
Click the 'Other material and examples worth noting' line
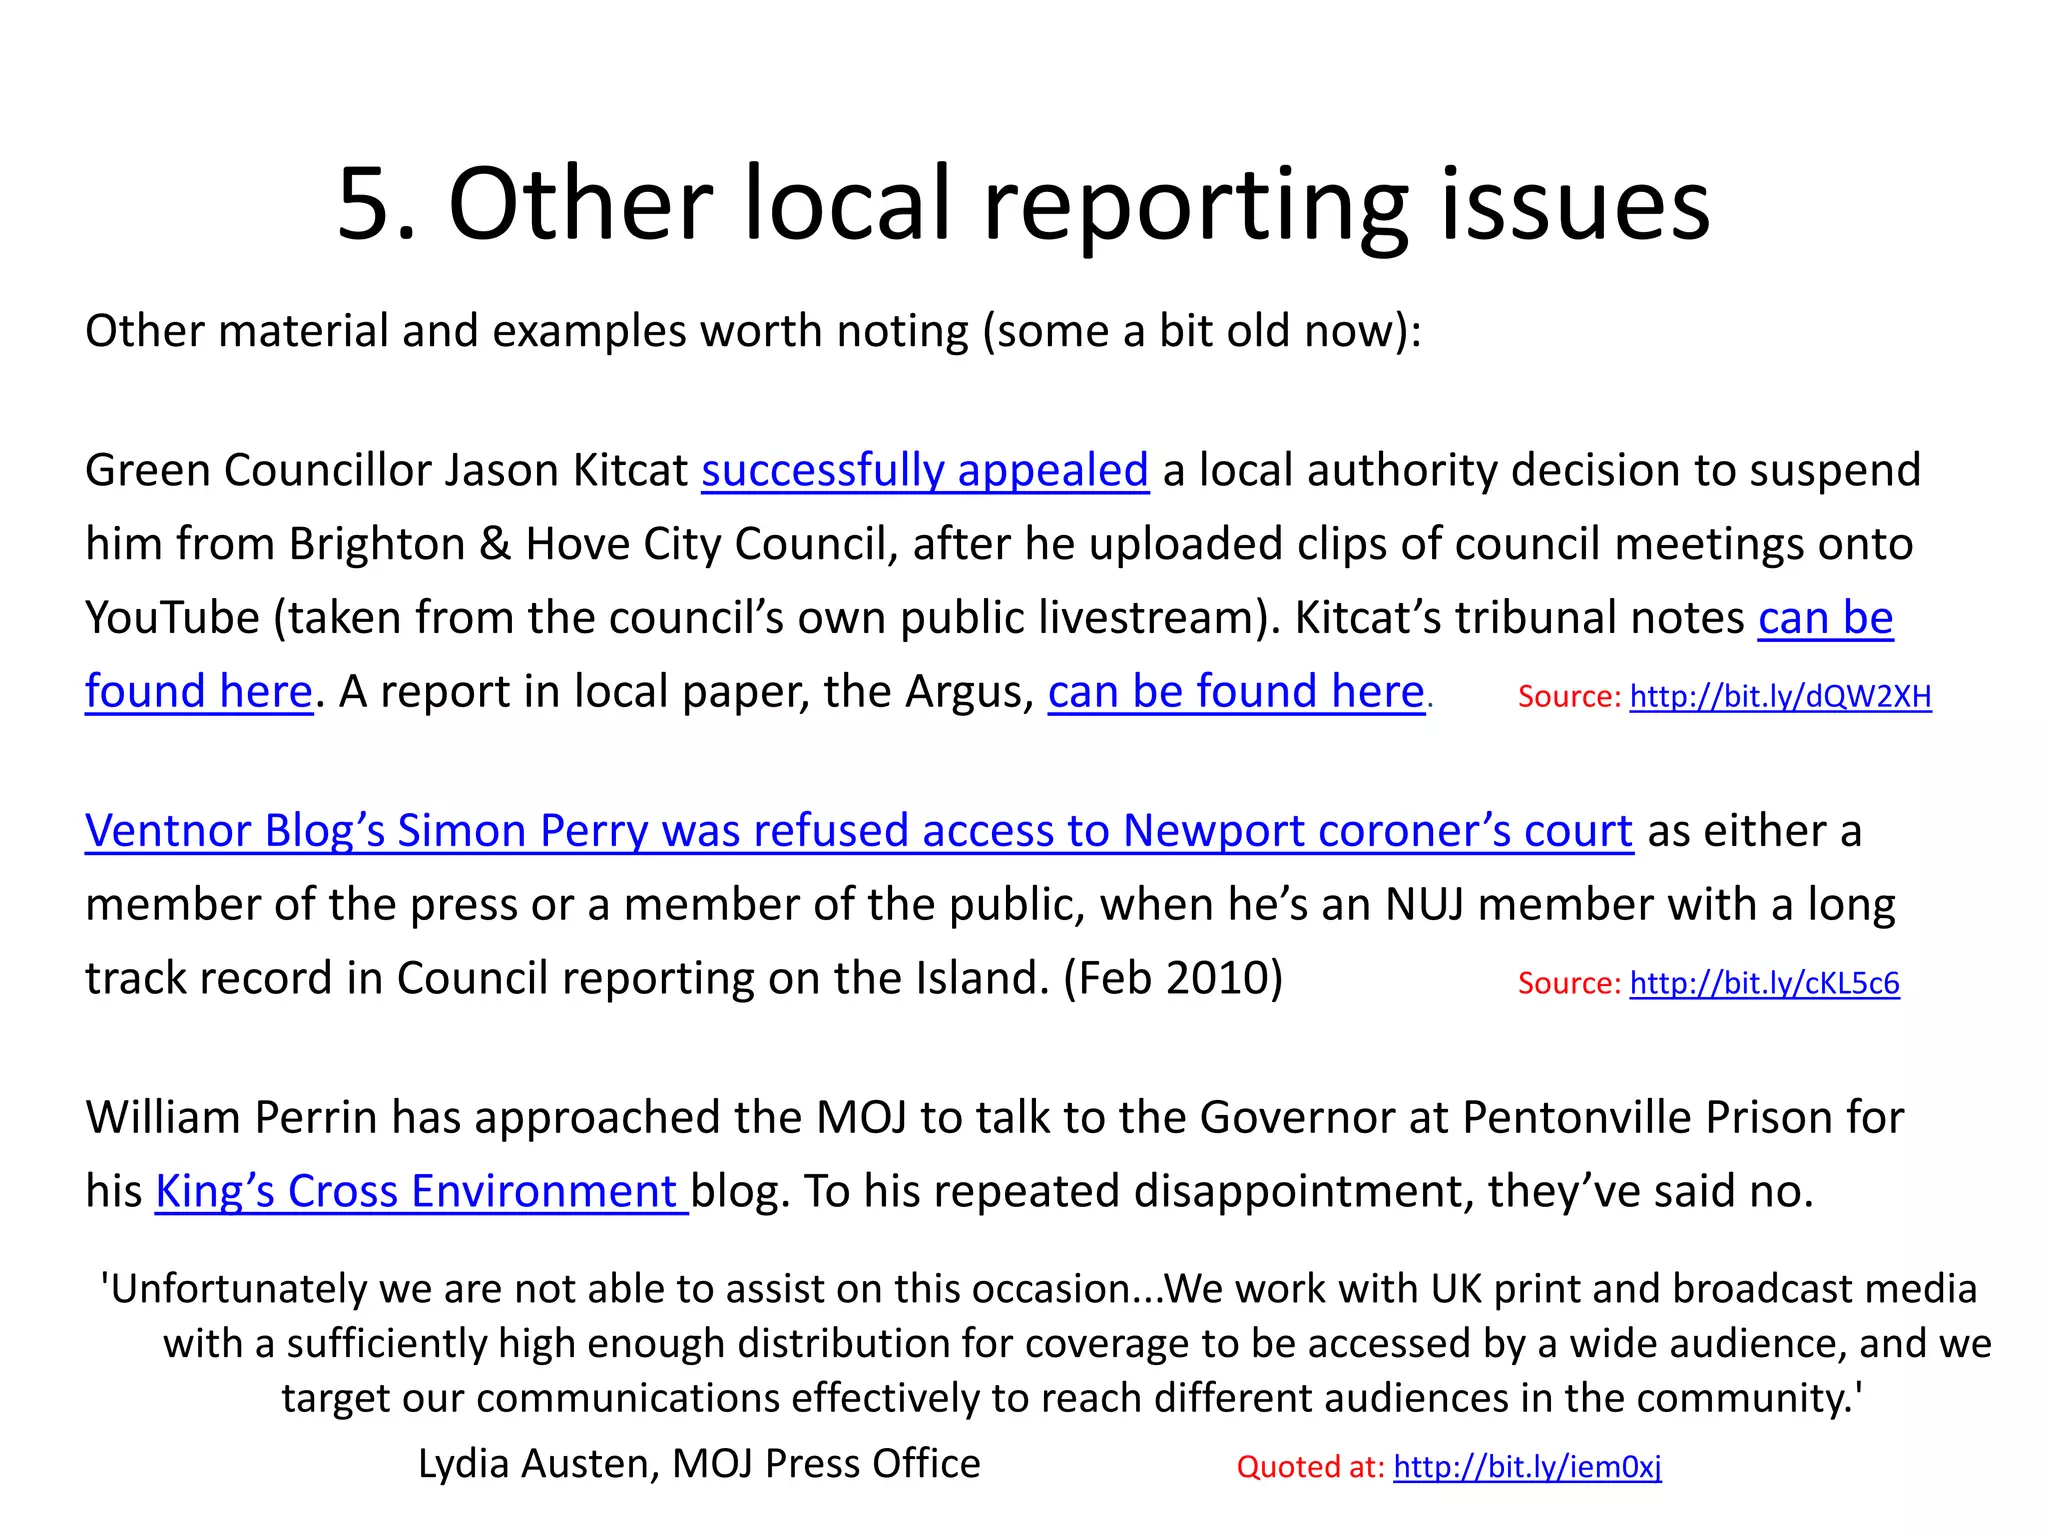pyautogui.click(x=752, y=331)
